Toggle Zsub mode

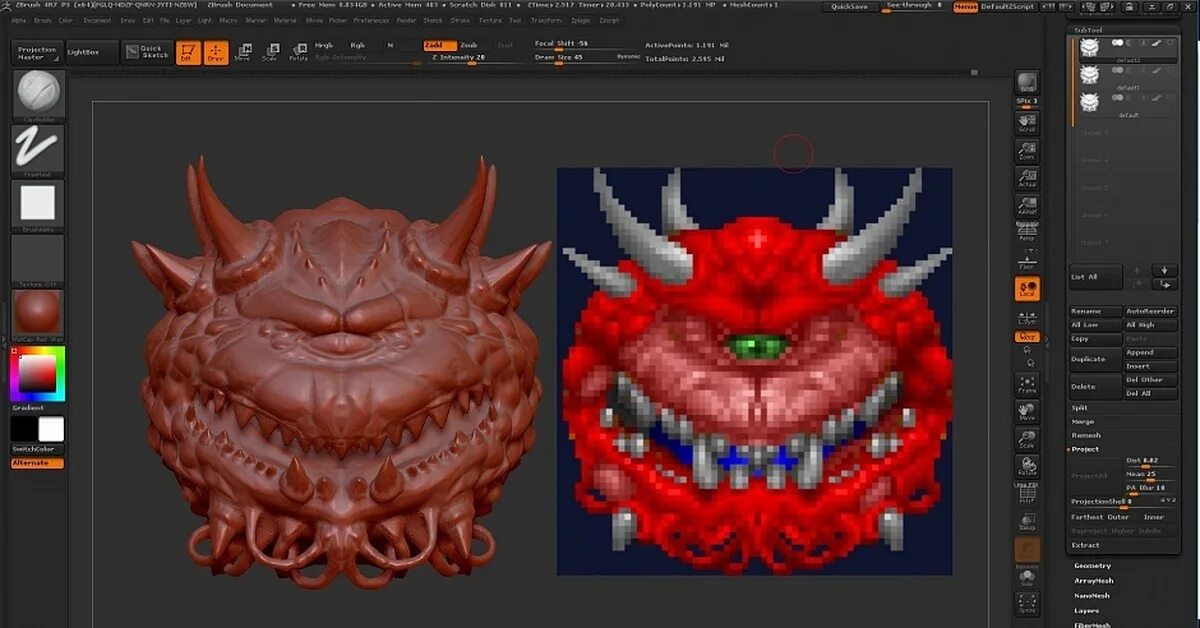470,45
